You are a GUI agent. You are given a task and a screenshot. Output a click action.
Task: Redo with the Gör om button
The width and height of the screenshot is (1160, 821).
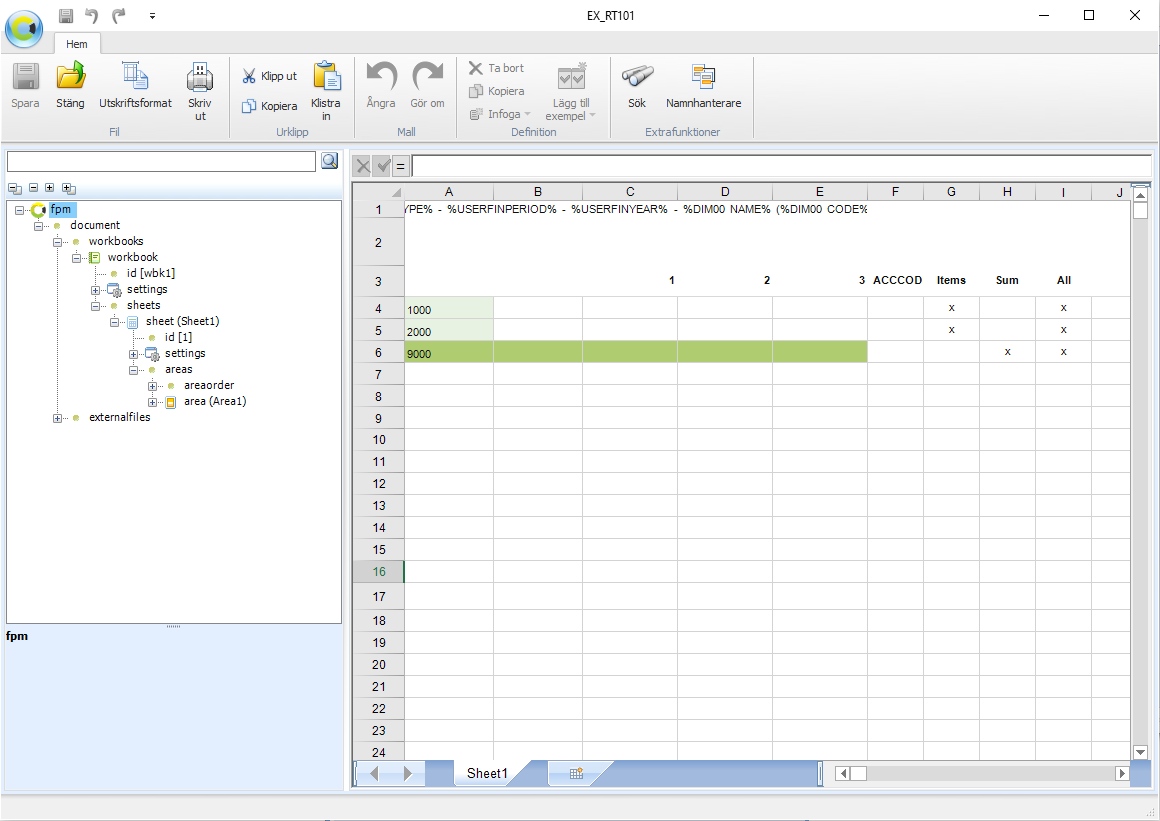point(428,86)
